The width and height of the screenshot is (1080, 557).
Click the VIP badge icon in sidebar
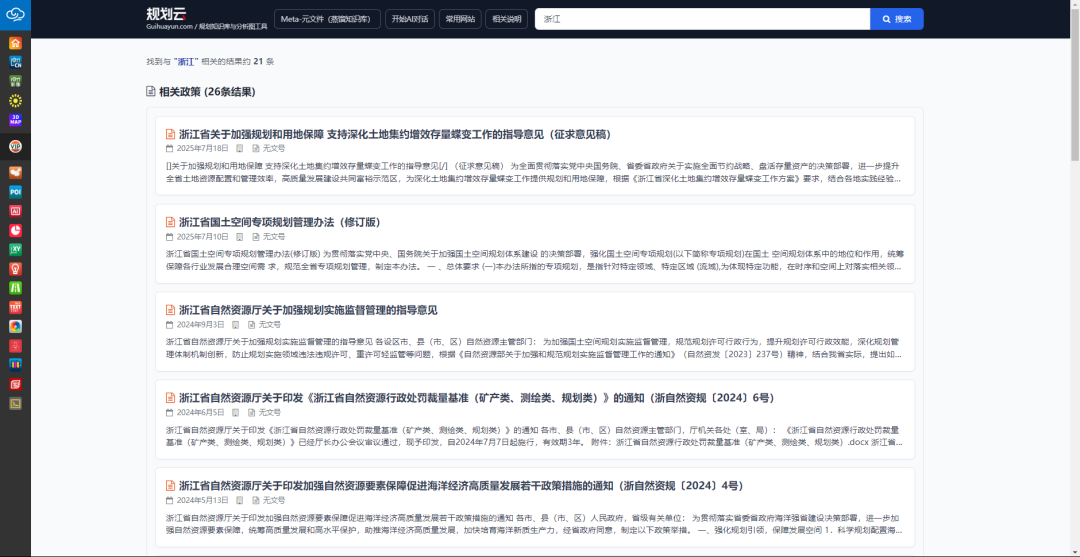(x=15, y=146)
